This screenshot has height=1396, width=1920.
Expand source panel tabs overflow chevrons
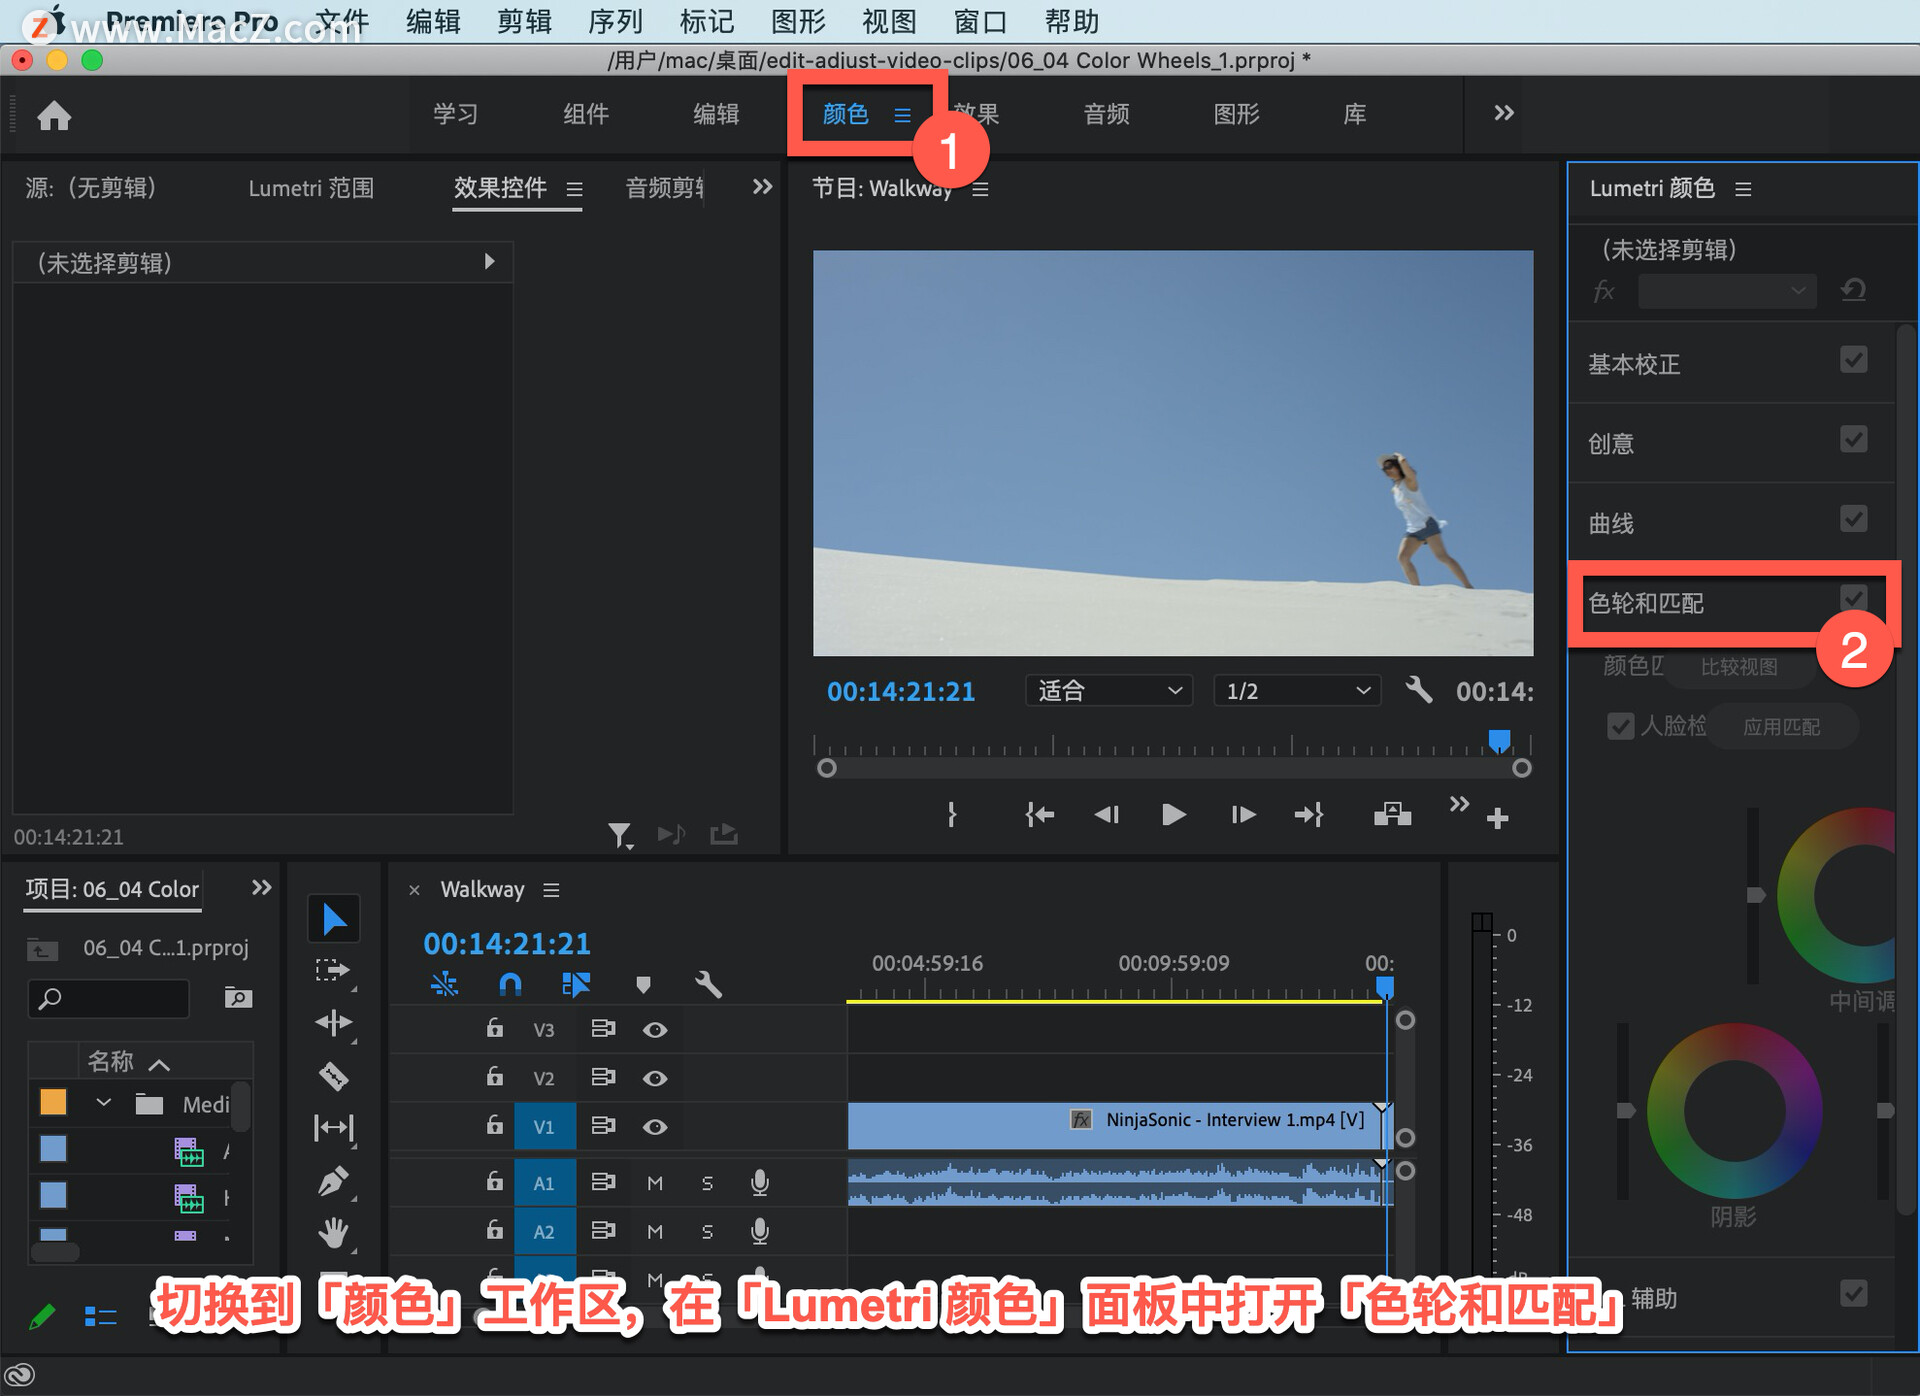pyautogui.click(x=762, y=187)
